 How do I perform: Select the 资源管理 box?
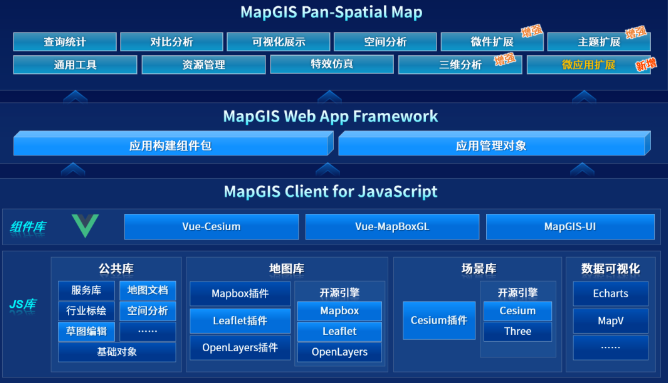click(x=204, y=65)
